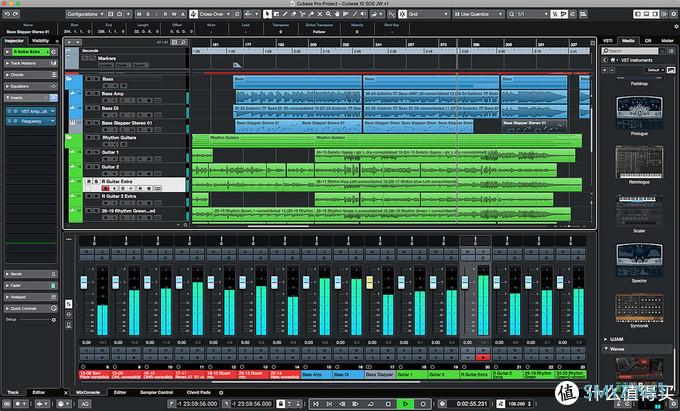Click the Prologue instrument thumbnail
The height and width of the screenshot is (411, 680).
coord(639,113)
